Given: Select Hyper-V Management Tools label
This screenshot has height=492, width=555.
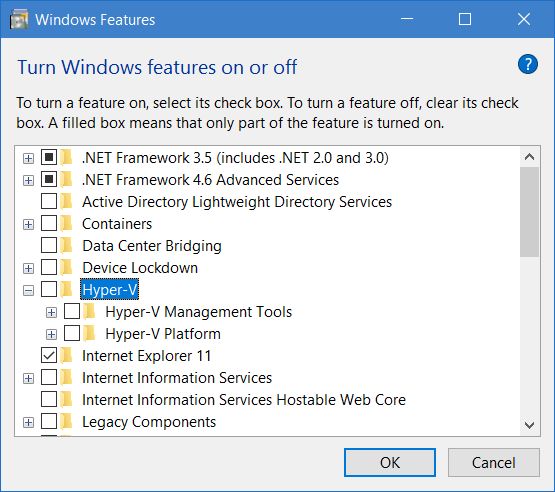Looking at the screenshot, I should pos(199,312).
